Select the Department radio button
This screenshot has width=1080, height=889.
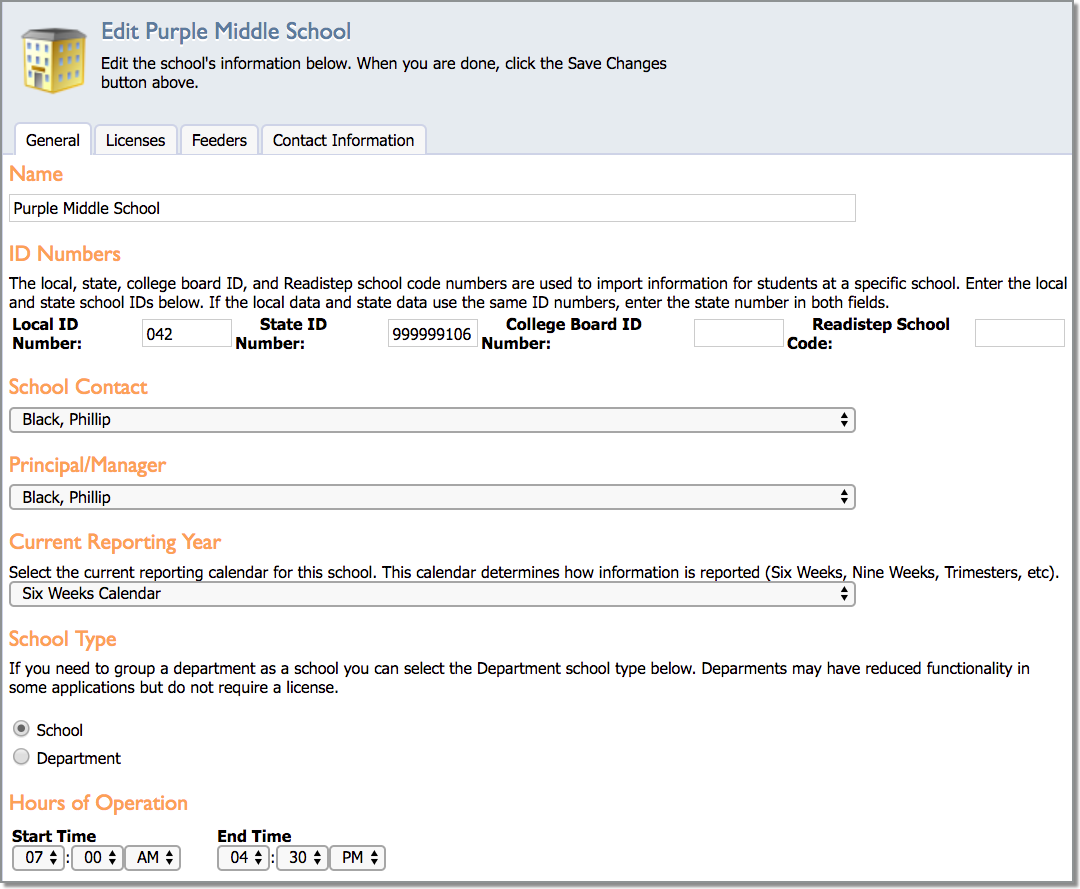(x=21, y=757)
